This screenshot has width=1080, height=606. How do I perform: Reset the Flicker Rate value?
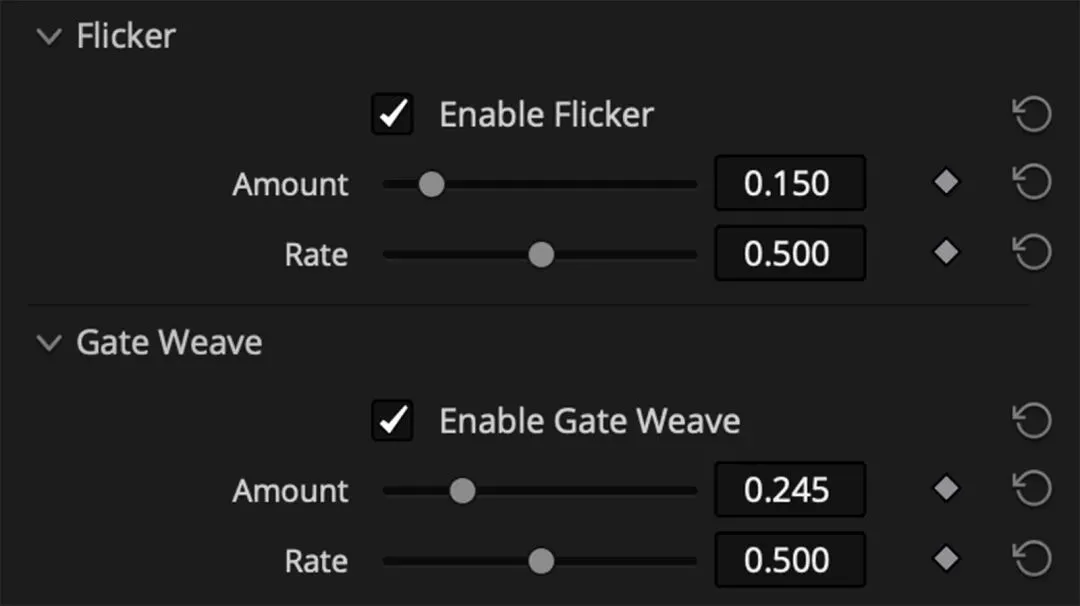point(1032,253)
